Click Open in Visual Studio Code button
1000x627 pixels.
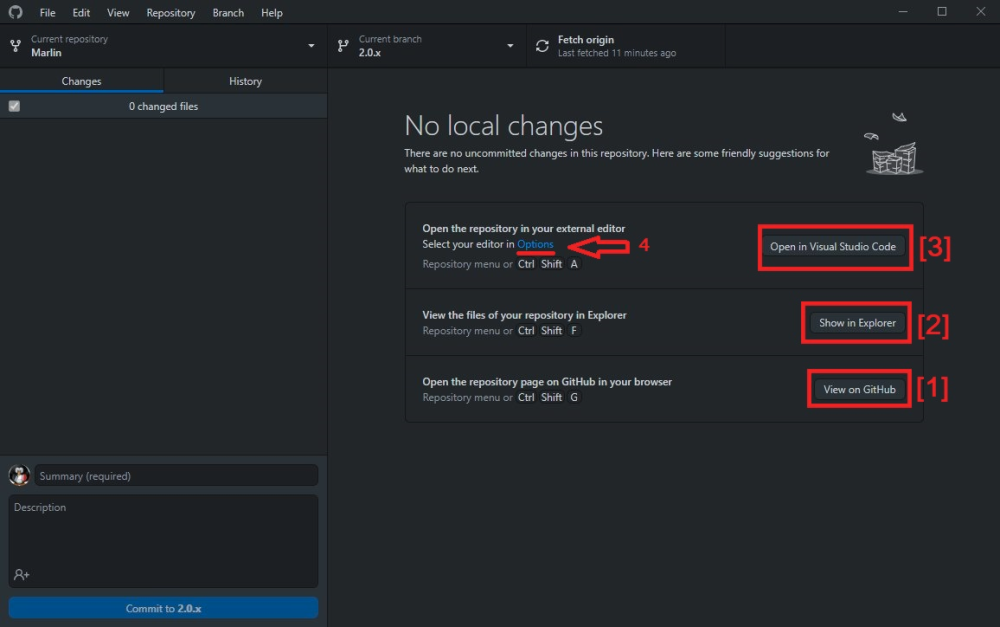pyautogui.click(x=833, y=247)
